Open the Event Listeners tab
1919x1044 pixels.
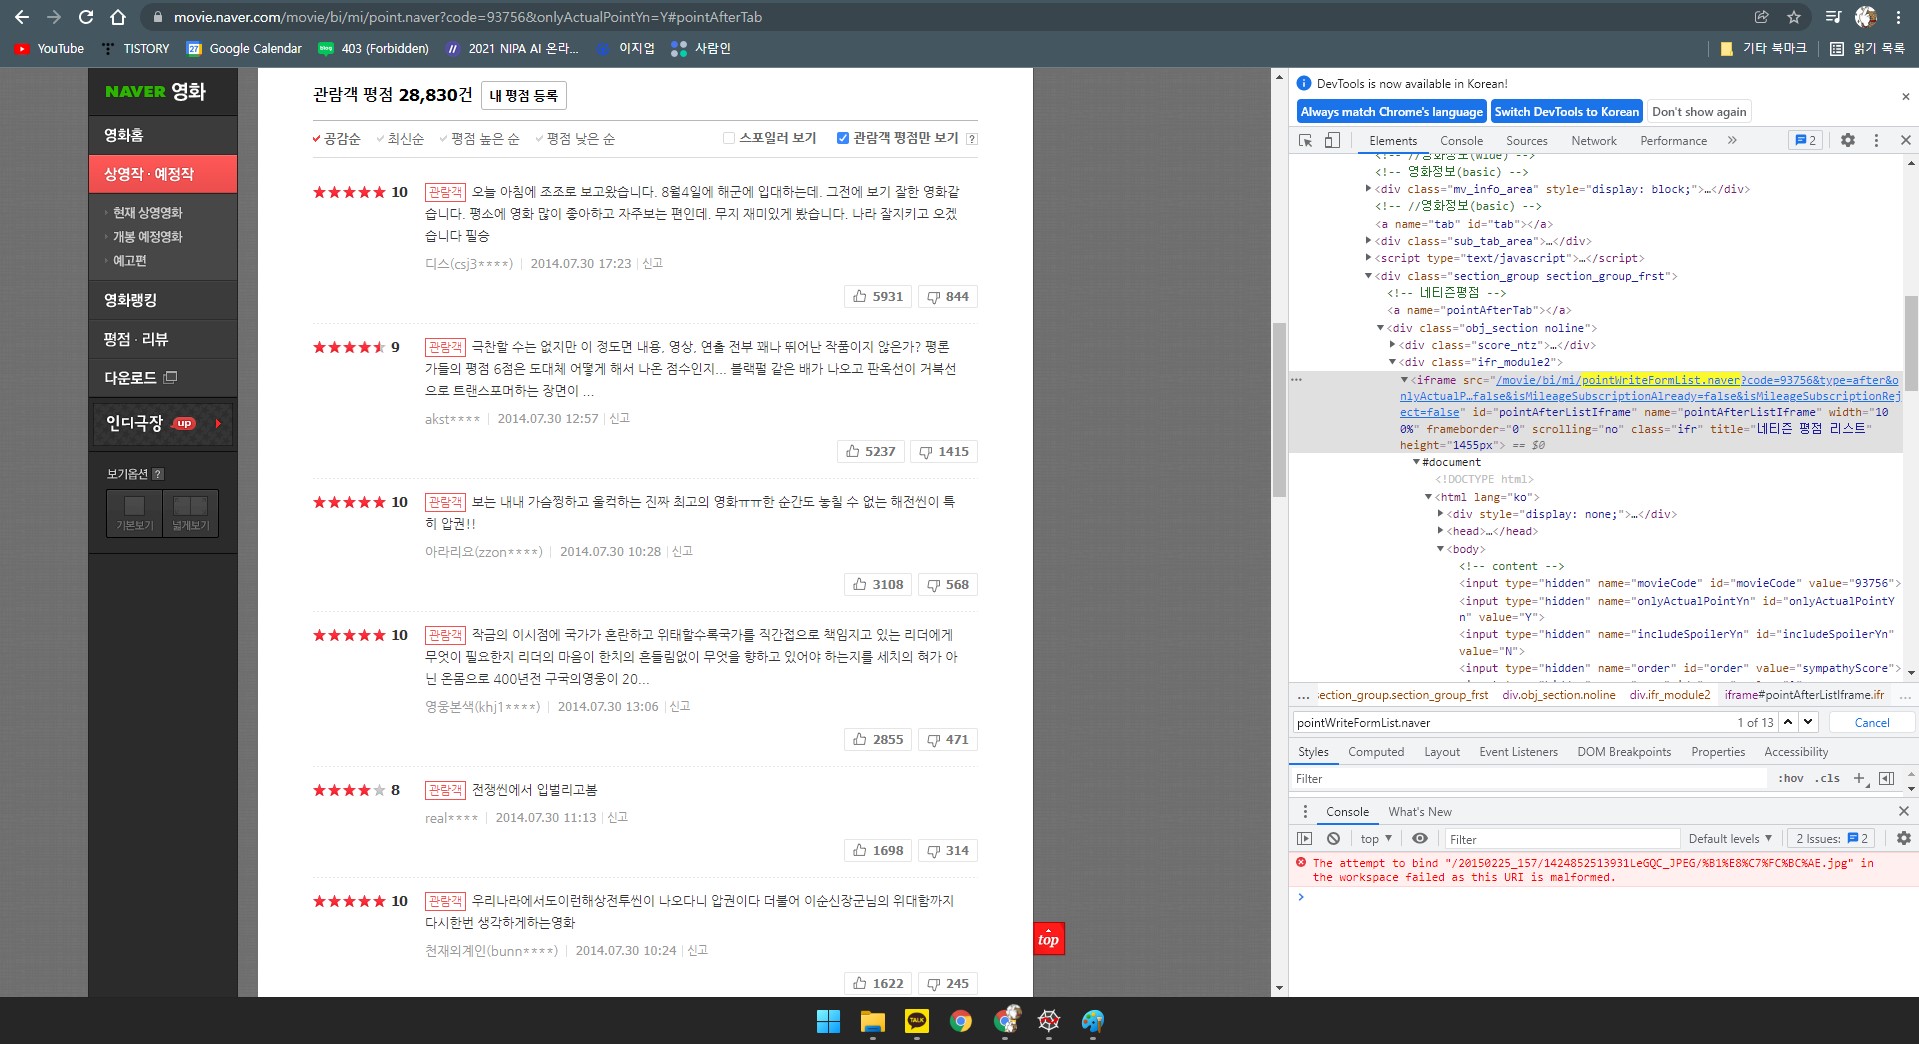click(x=1518, y=752)
